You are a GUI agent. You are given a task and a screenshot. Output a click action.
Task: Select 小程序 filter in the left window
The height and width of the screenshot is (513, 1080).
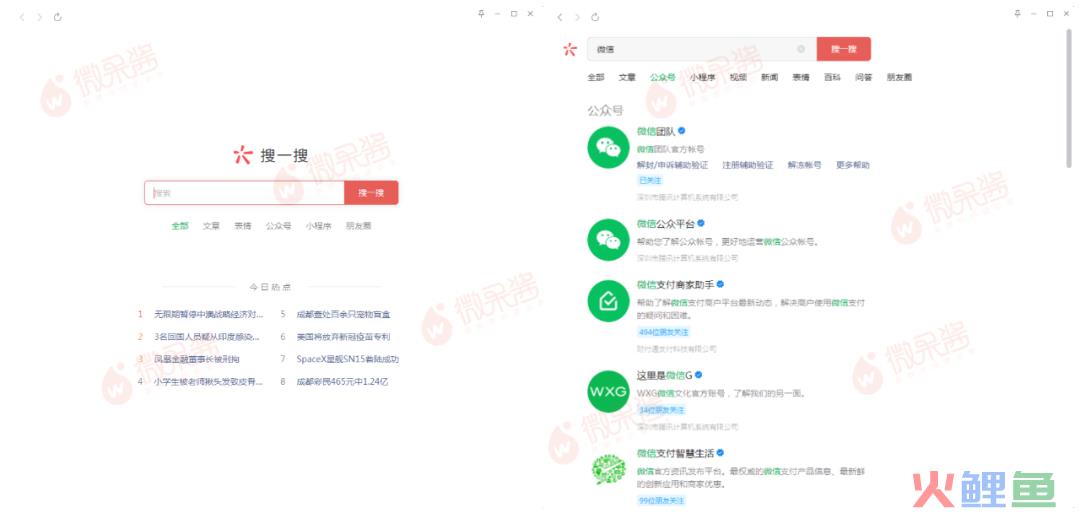(319, 226)
